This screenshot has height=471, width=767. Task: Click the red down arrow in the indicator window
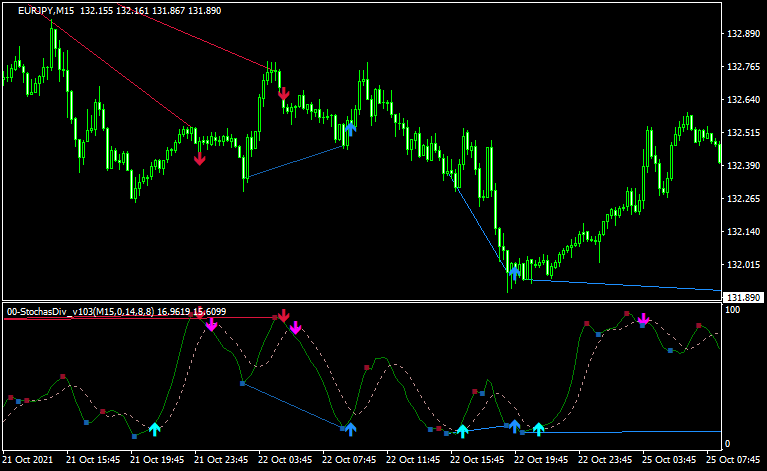pyautogui.click(x=284, y=317)
